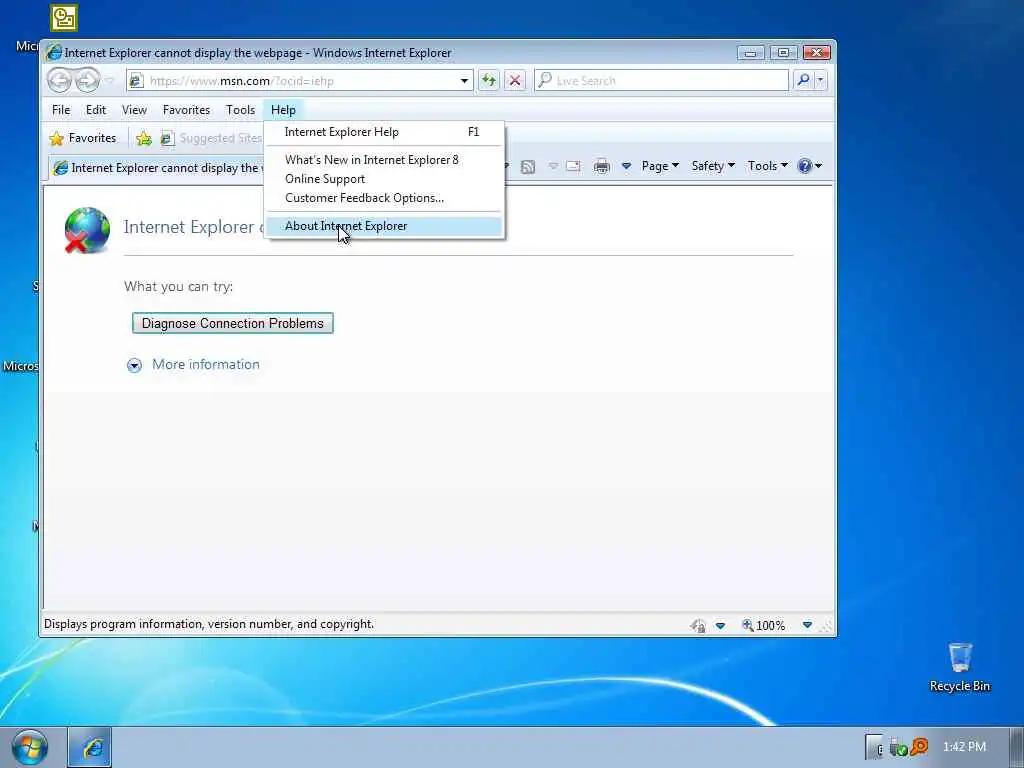Open the Tools menu in menu bar
1024x768 pixels.
pos(240,110)
